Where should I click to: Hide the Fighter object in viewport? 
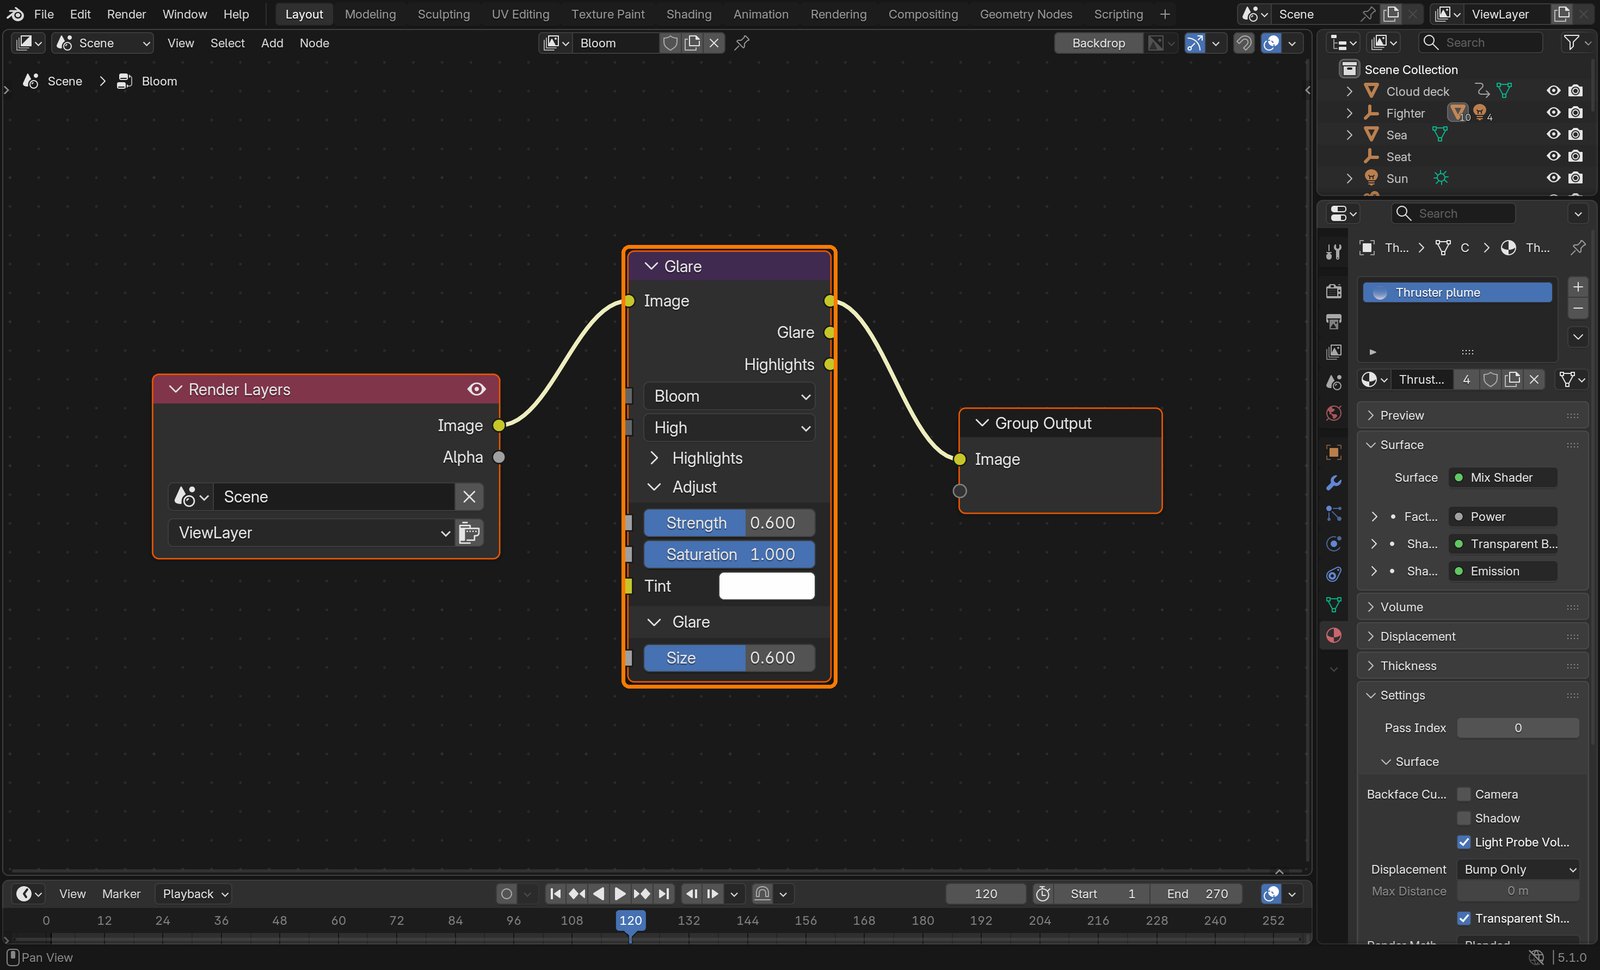coord(1553,113)
